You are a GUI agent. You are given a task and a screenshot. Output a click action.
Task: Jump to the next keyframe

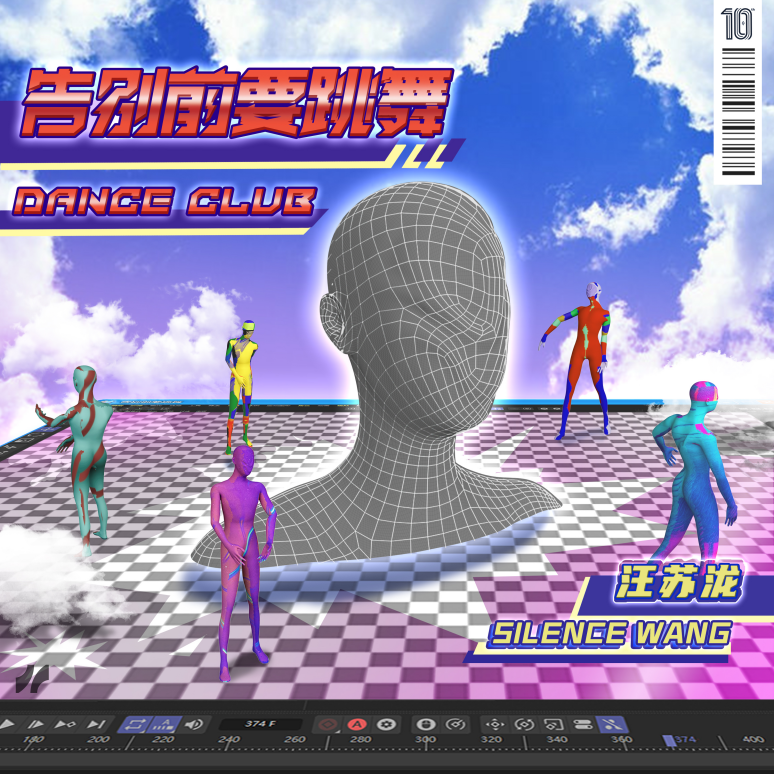click(x=65, y=724)
